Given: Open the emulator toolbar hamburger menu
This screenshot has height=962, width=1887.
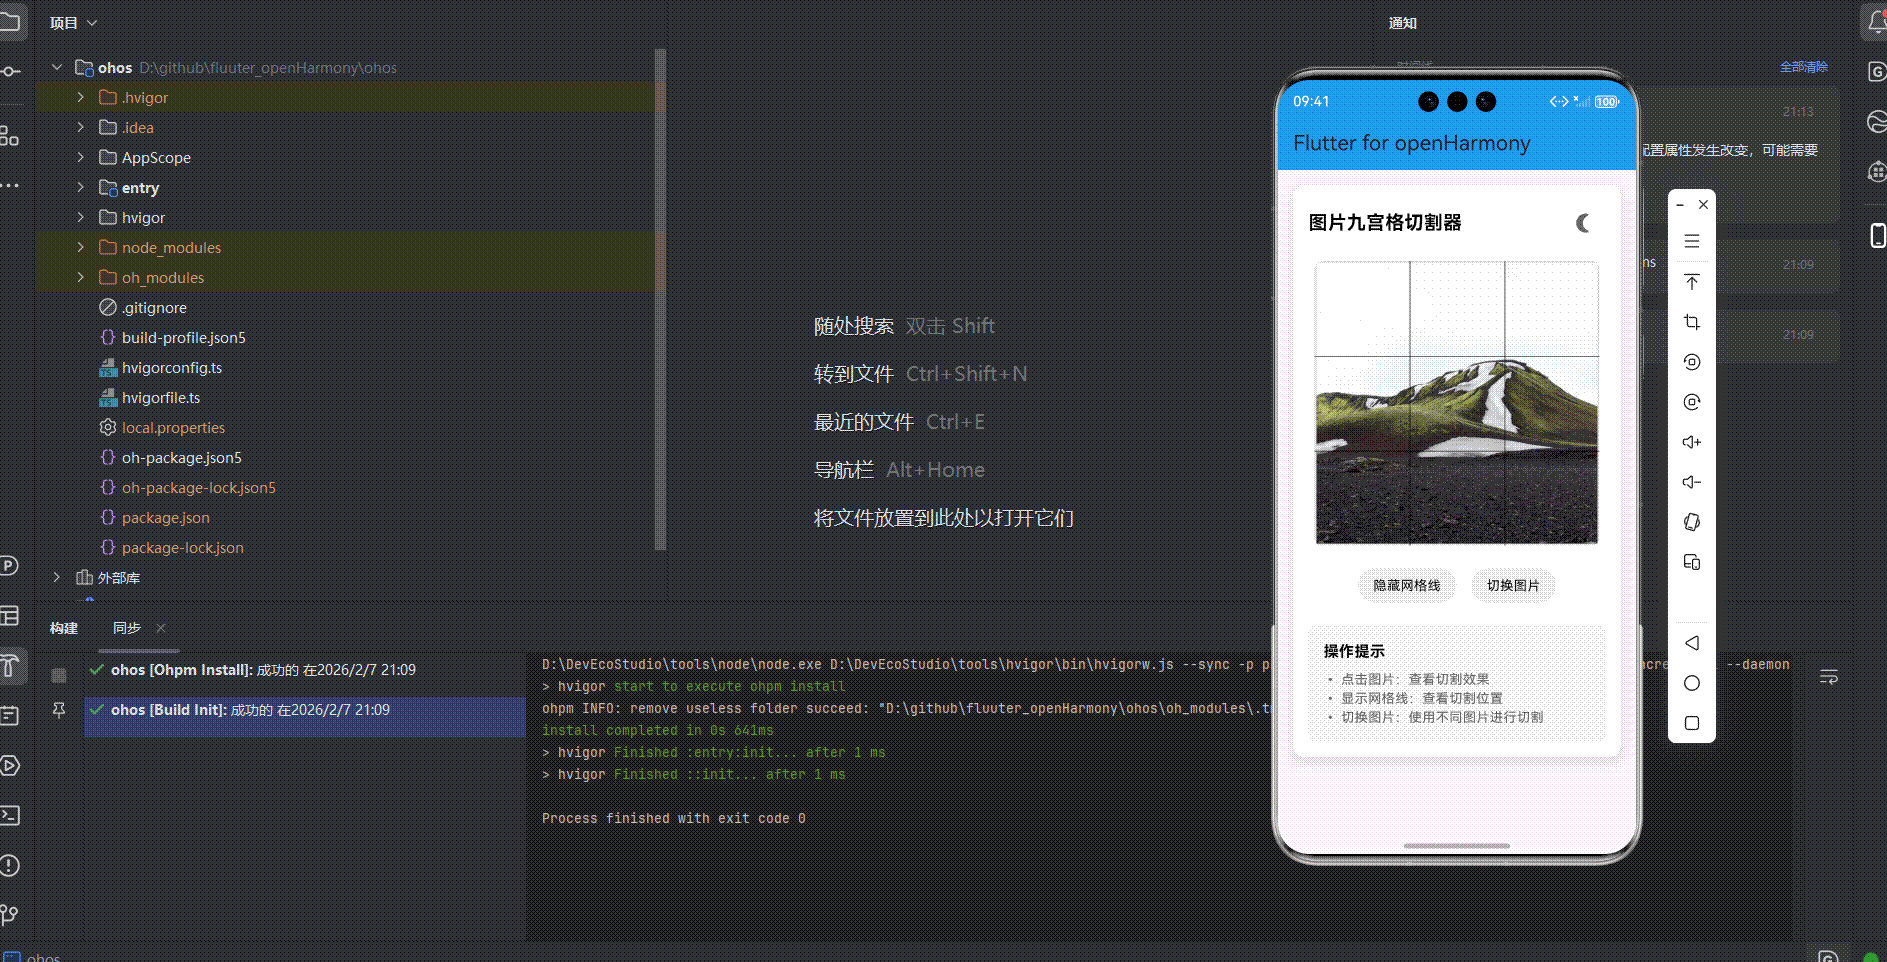Looking at the screenshot, I should click(1692, 241).
